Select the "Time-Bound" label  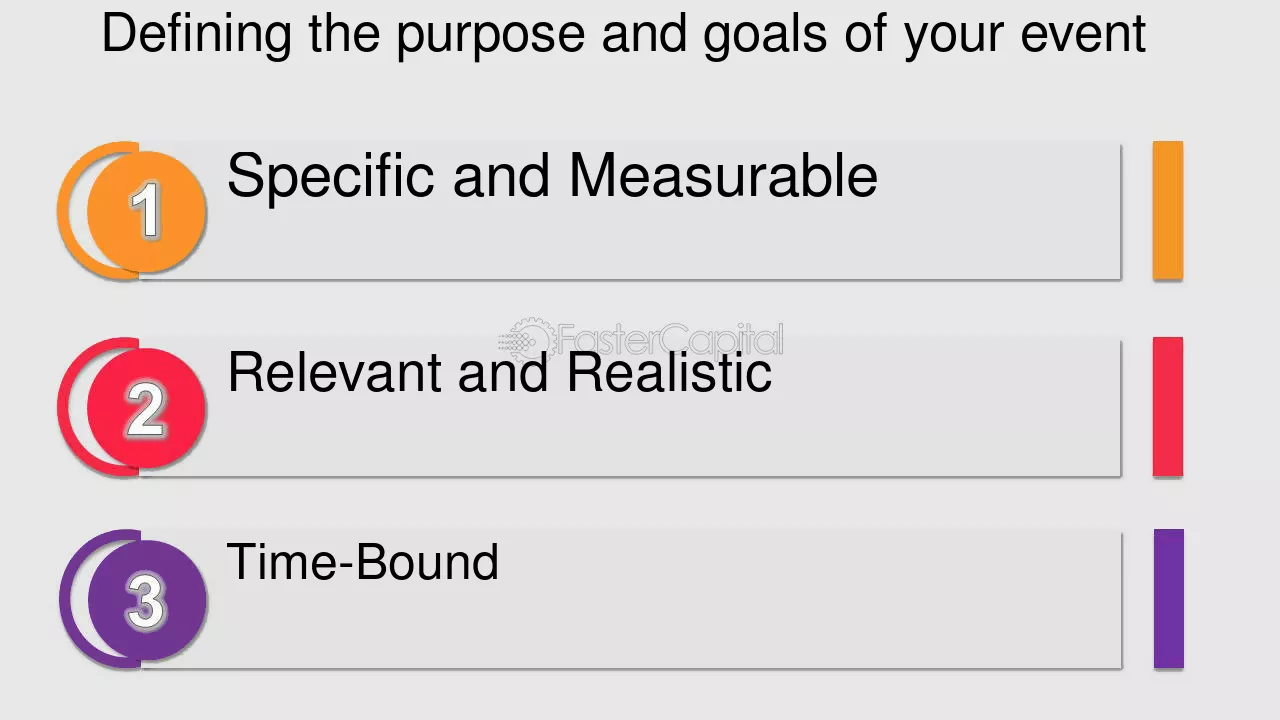click(x=363, y=562)
